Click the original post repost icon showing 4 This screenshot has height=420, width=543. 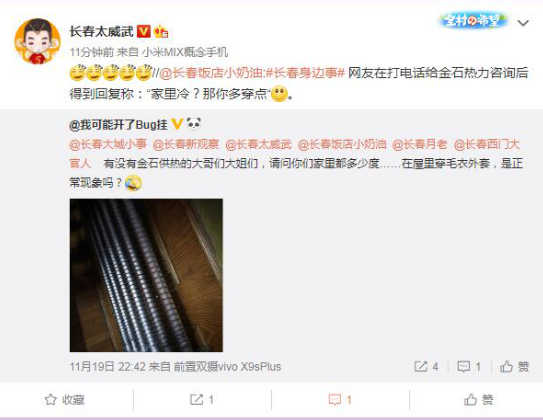[426, 366]
